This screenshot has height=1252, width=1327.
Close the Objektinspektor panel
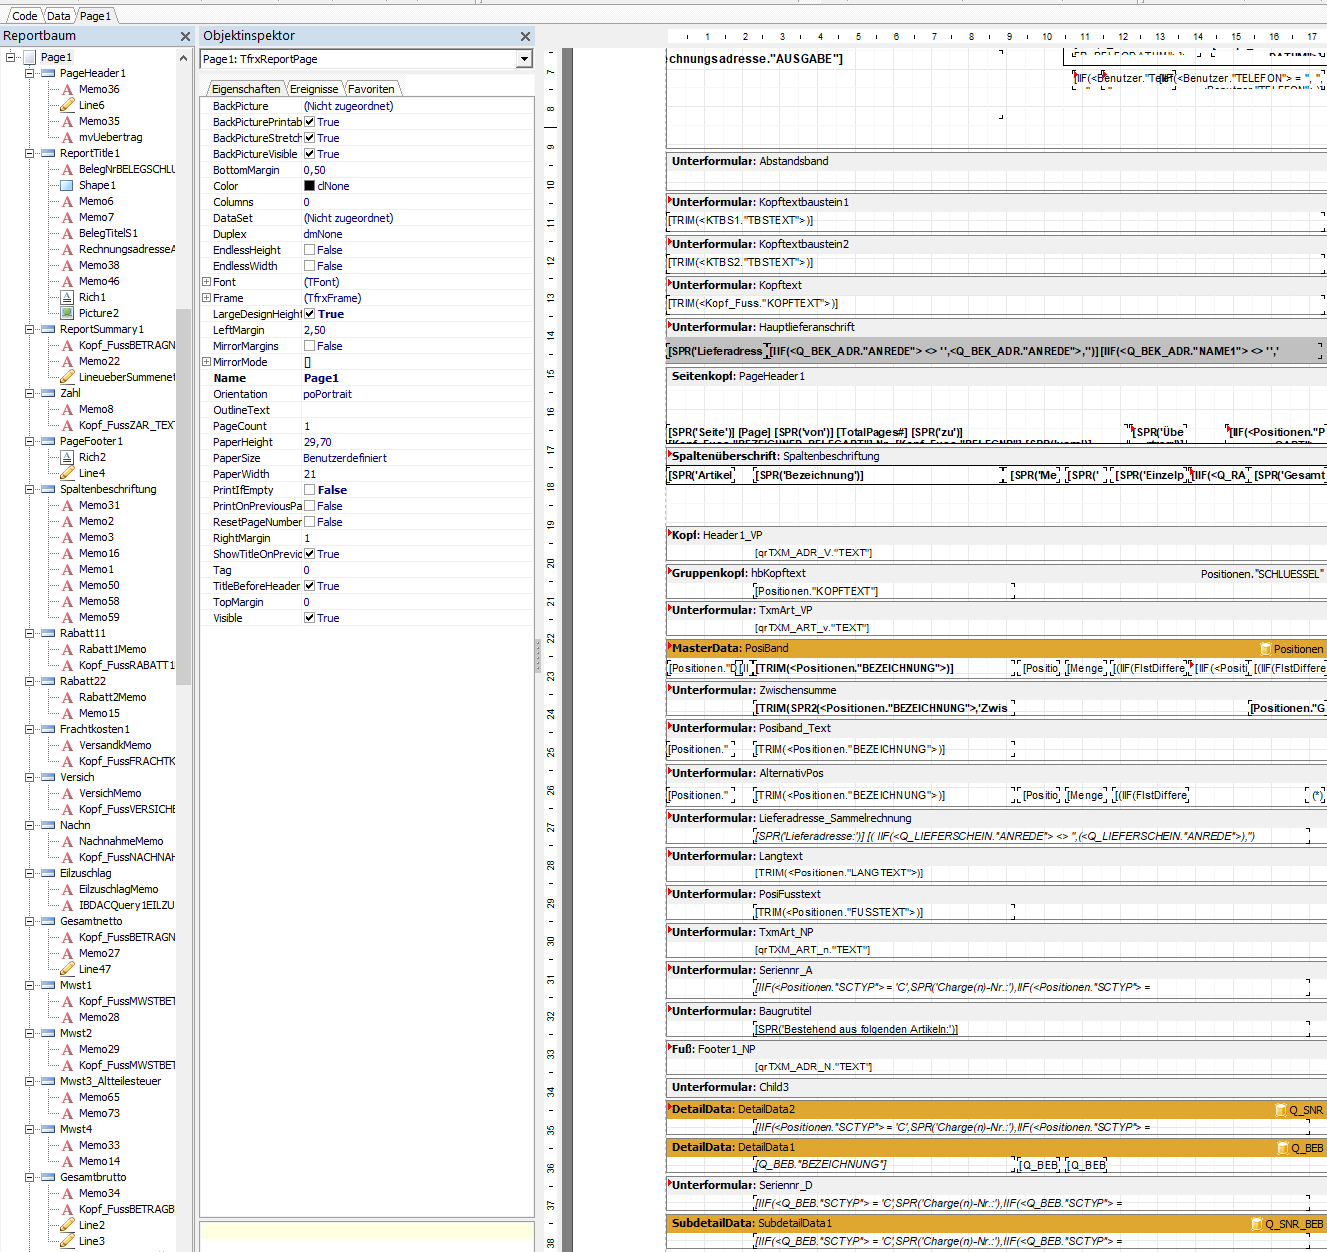click(x=525, y=36)
